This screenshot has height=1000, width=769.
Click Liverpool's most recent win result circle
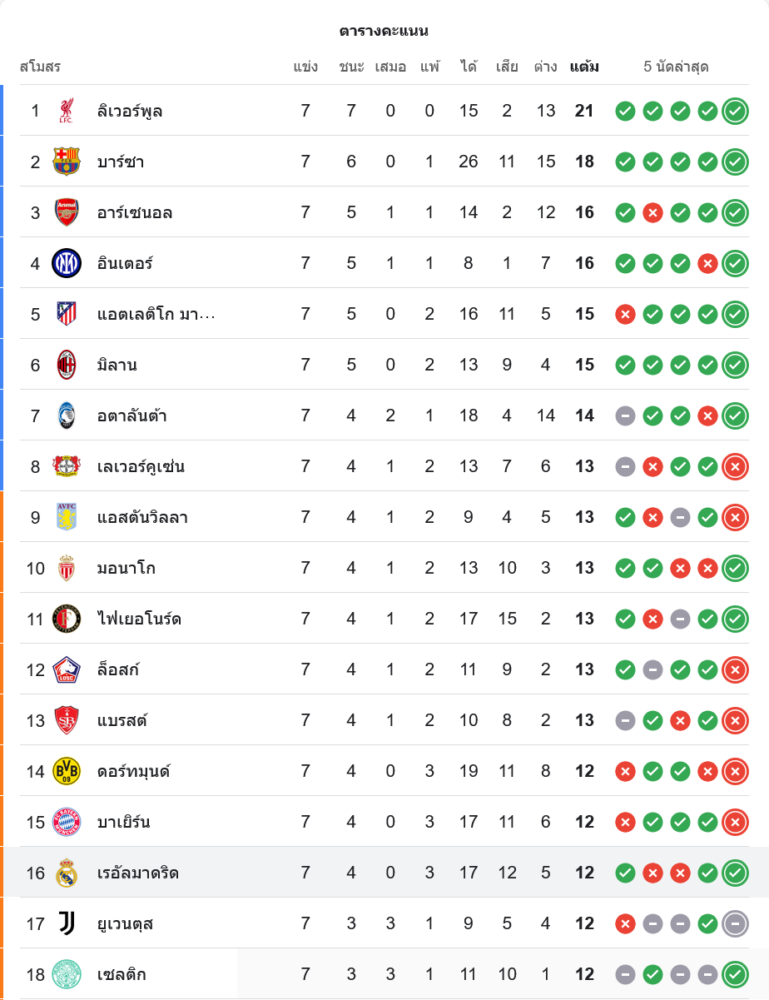[735, 111]
